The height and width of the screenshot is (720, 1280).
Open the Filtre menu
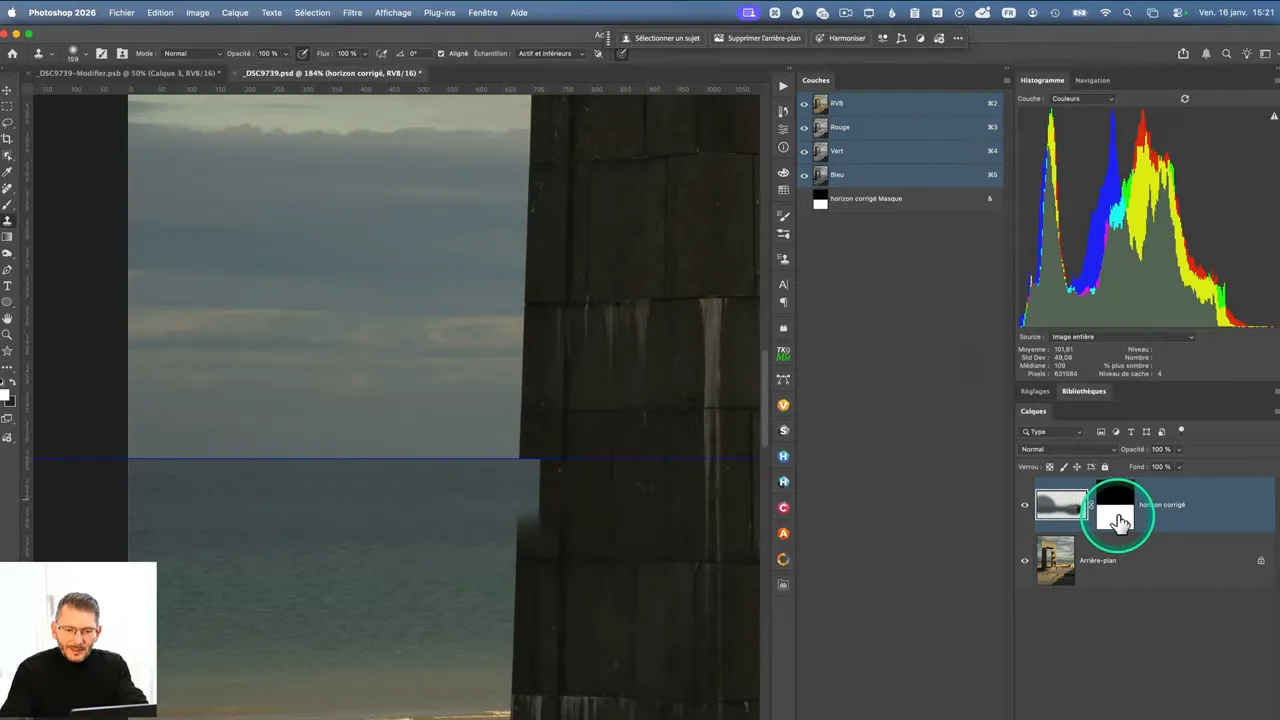coord(352,13)
